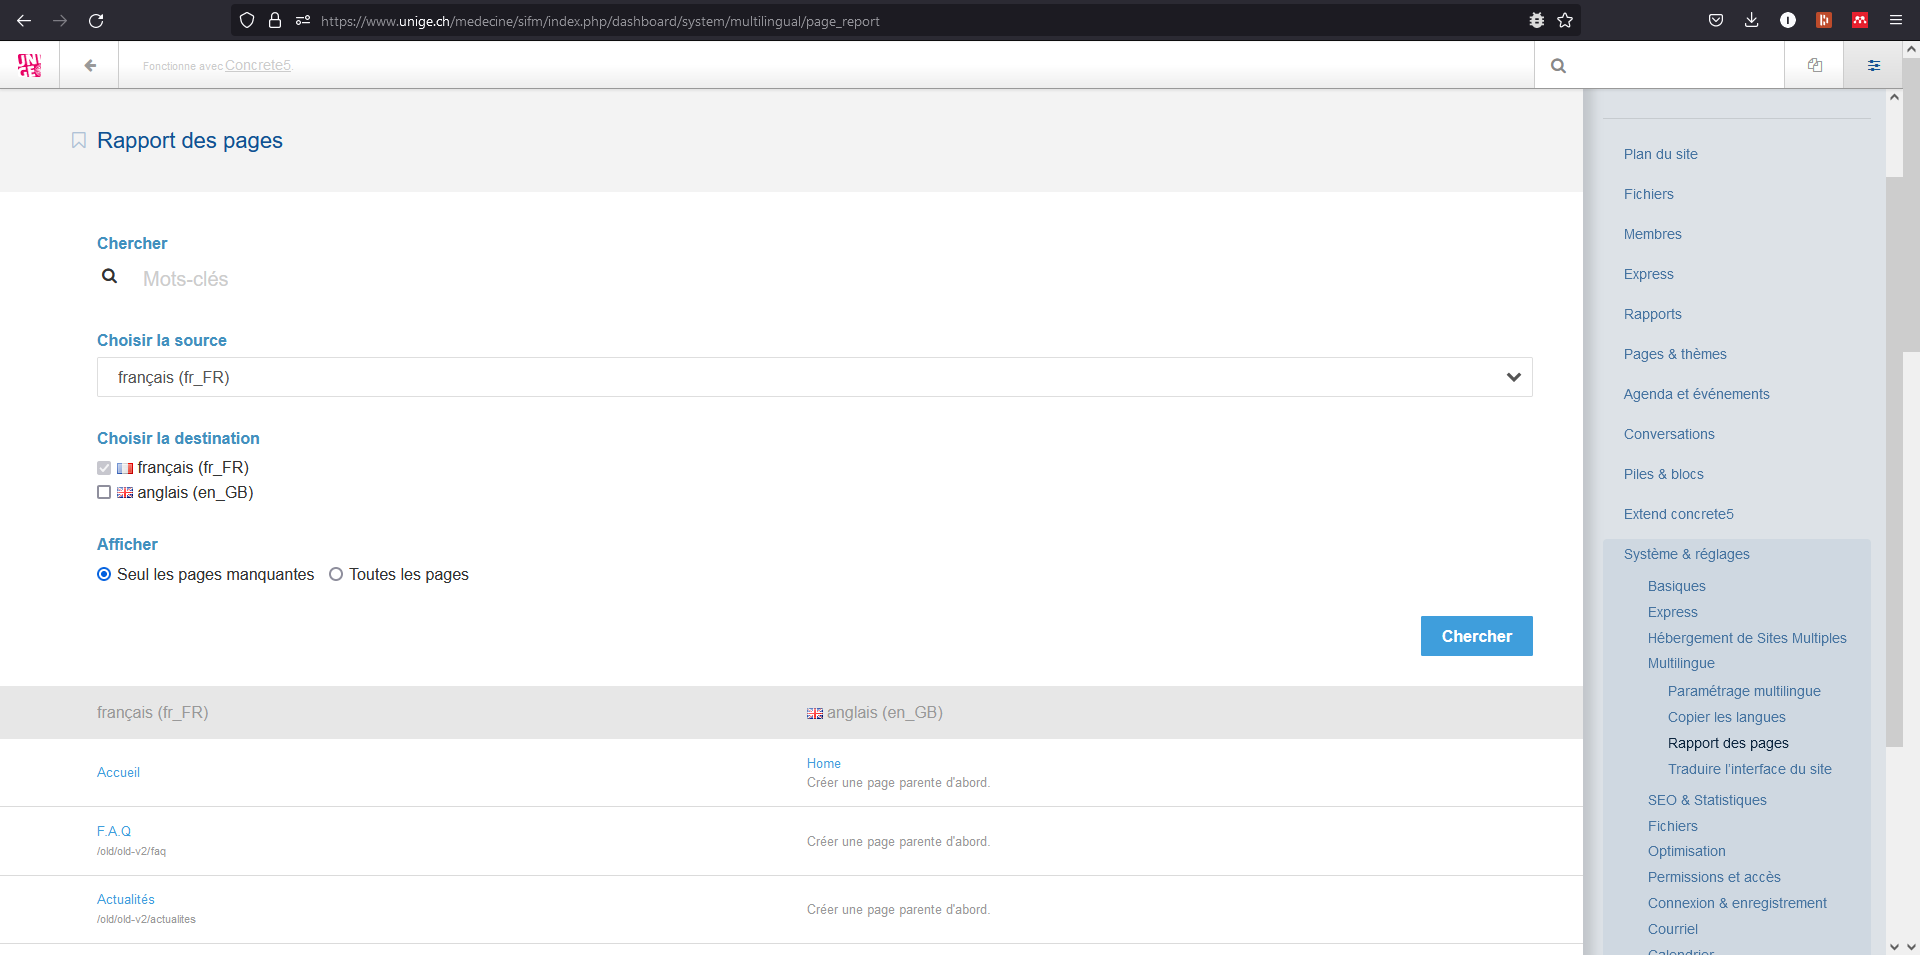Check the anglais (en_GB) destination checkbox

[x=104, y=492]
